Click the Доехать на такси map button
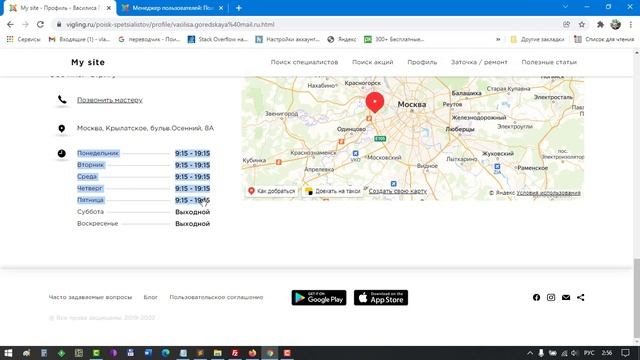This screenshot has width=640, height=360. pyautogui.click(x=333, y=191)
